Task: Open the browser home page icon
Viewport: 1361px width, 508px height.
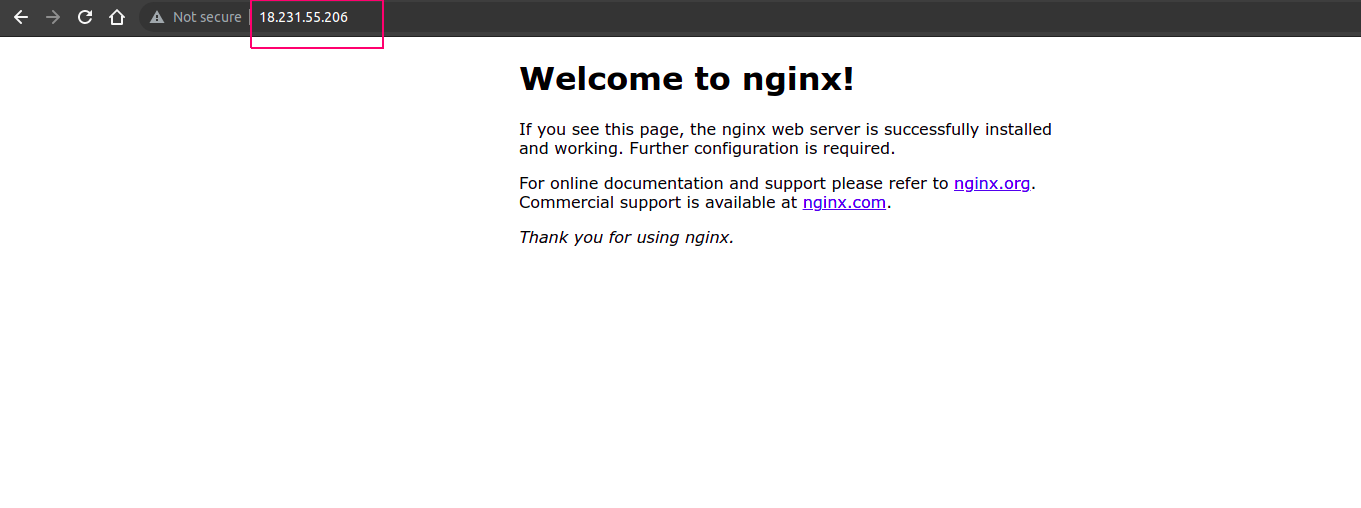Action: [x=117, y=17]
